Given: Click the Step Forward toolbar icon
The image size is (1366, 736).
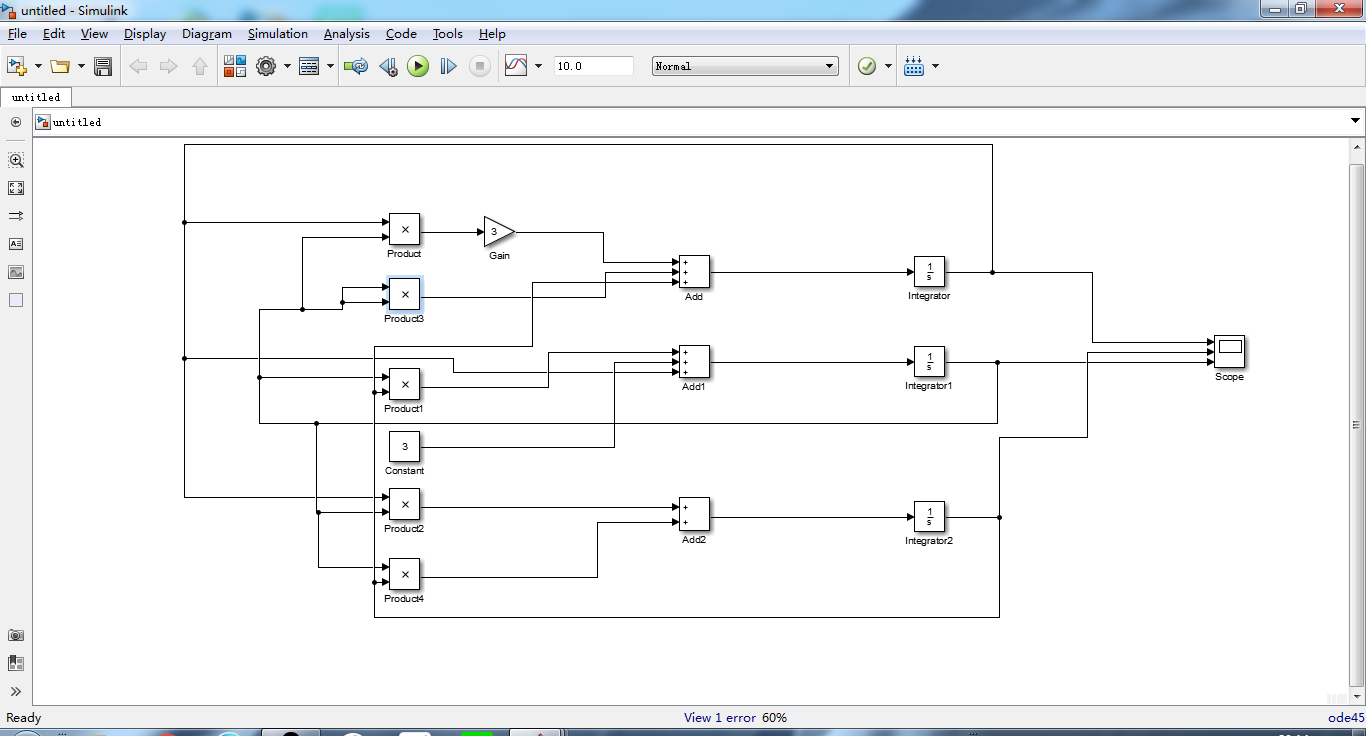Looking at the screenshot, I should click(x=449, y=66).
